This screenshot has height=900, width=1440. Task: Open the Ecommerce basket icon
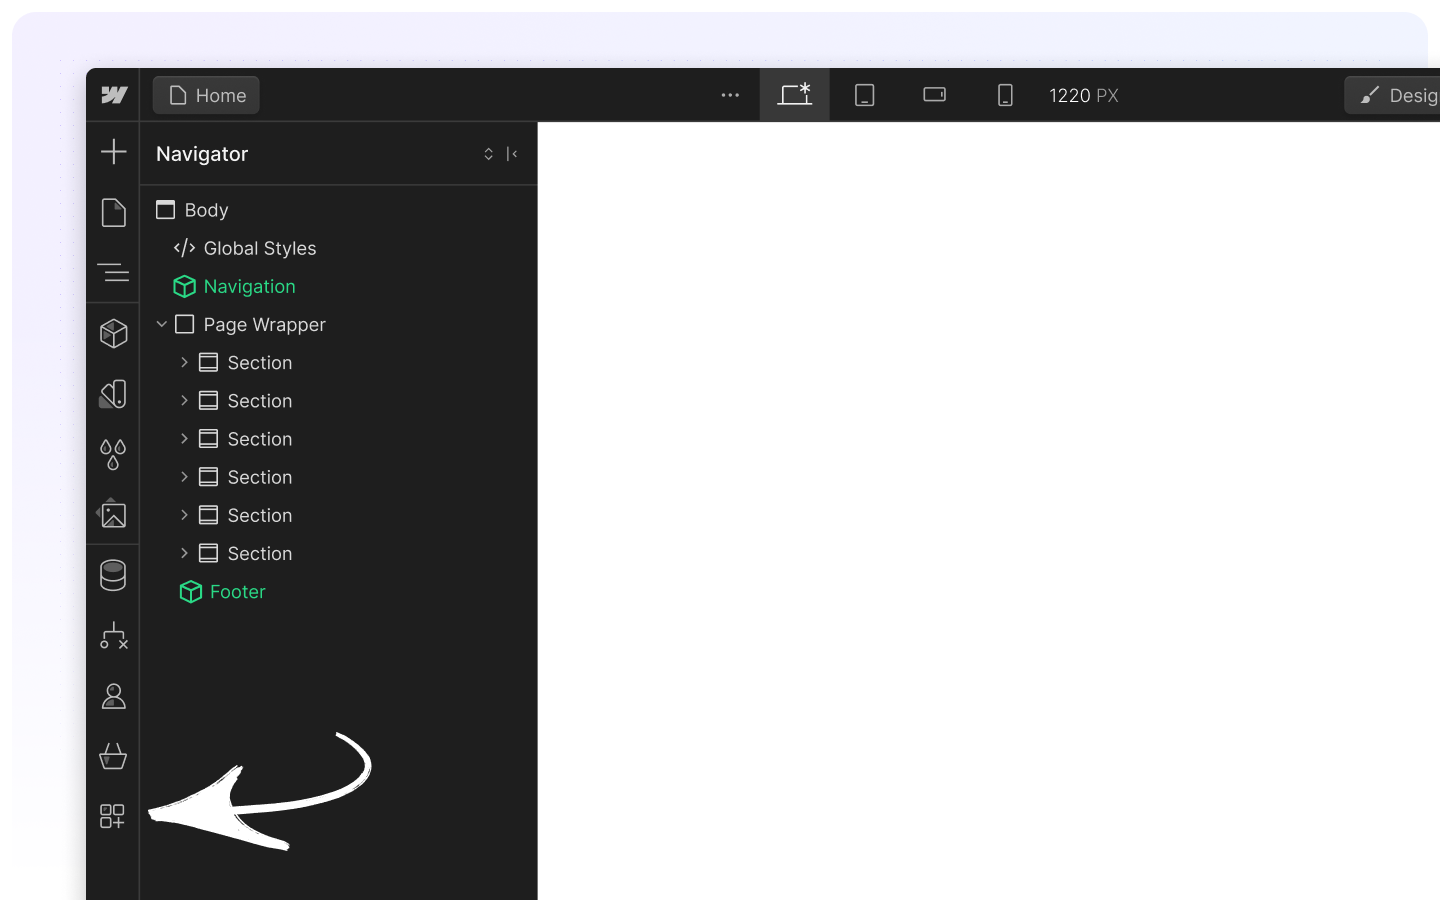tap(113, 756)
